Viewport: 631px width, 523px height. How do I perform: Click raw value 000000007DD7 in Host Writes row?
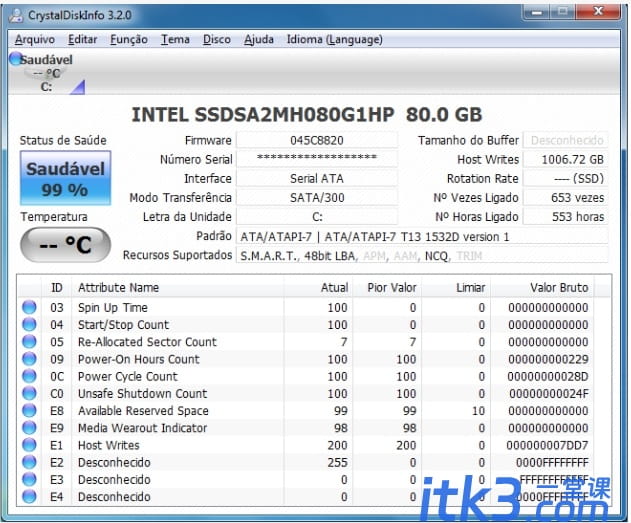(547, 445)
